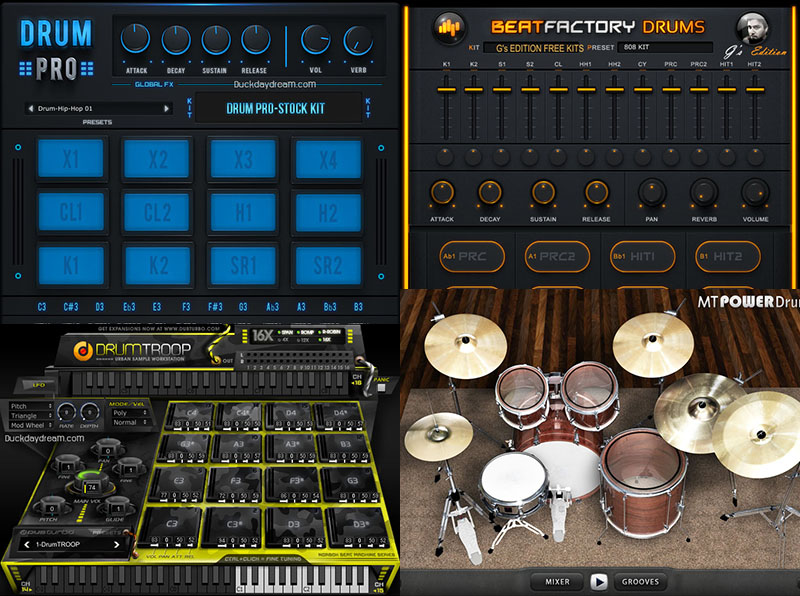Click the Drum Pro Decay knob
Image resolution: width=800 pixels, height=596 pixels.
point(176,40)
